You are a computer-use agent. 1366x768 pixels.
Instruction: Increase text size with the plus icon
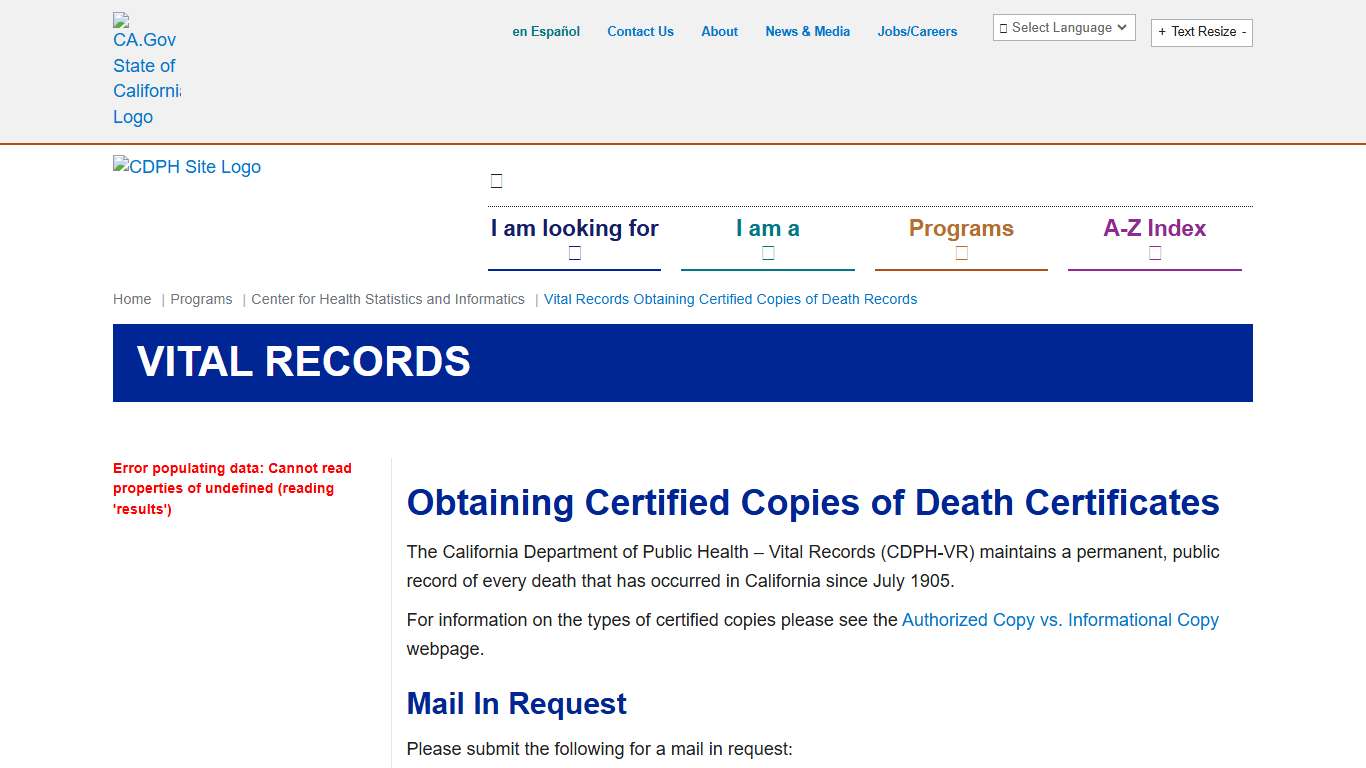click(1164, 32)
